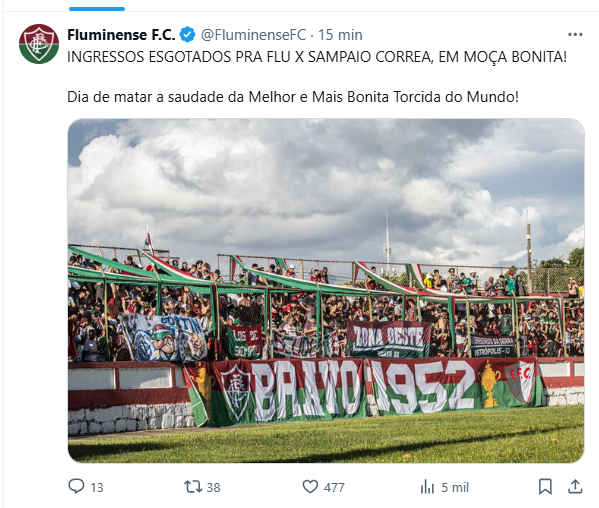
Task: Open the stadium crowd photo
Action: pyautogui.click(x=326, y=291)
